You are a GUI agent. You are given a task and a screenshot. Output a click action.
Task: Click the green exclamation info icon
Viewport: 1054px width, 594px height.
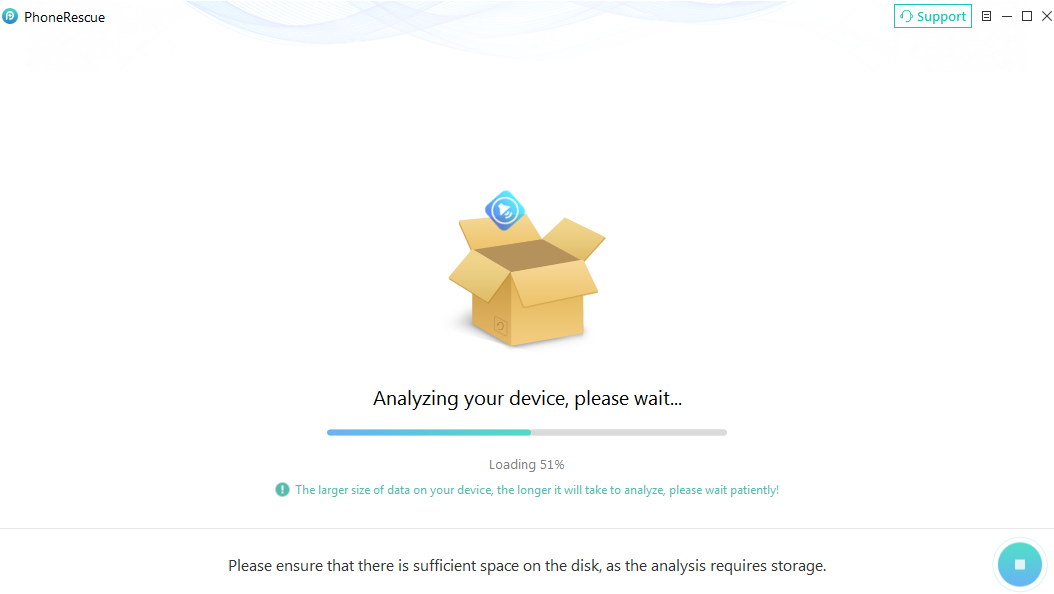tap(282, 490)
